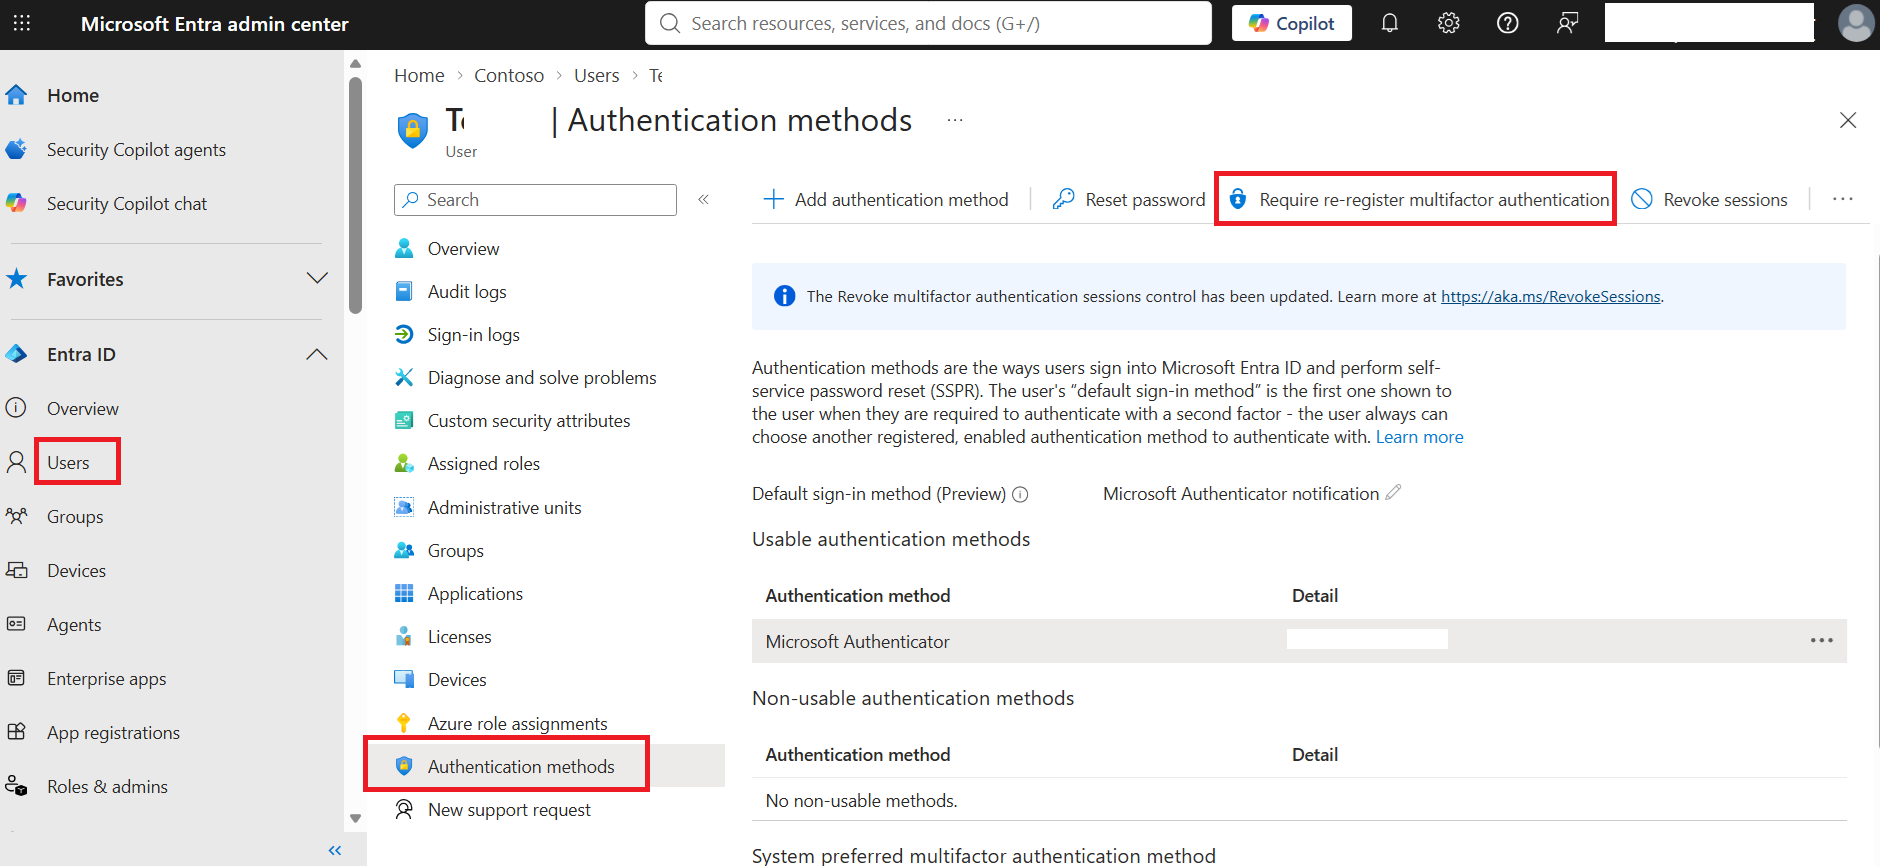Viewport: 1880px width, 866px height.
Task: Click Require re-register multifactor authentication
Action: point(1419,199)
